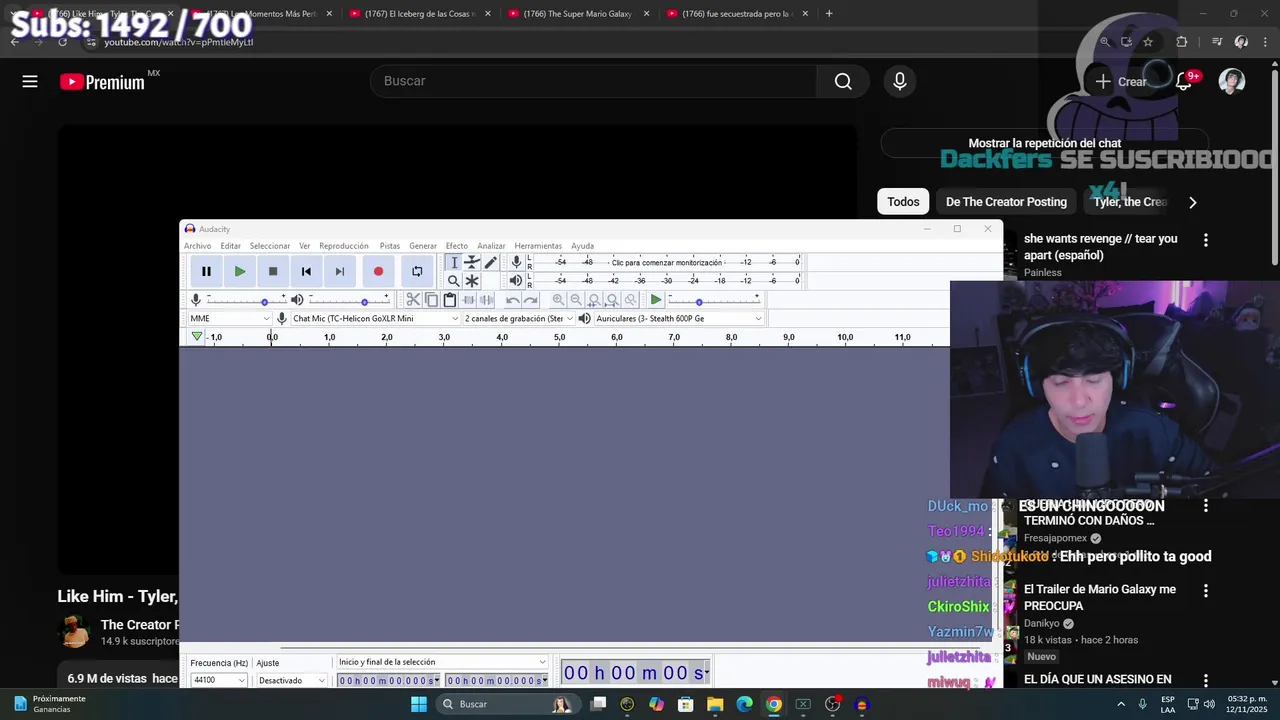Click the YouTube voice search microphone
1280x720 pixels.
coord(900,81)
